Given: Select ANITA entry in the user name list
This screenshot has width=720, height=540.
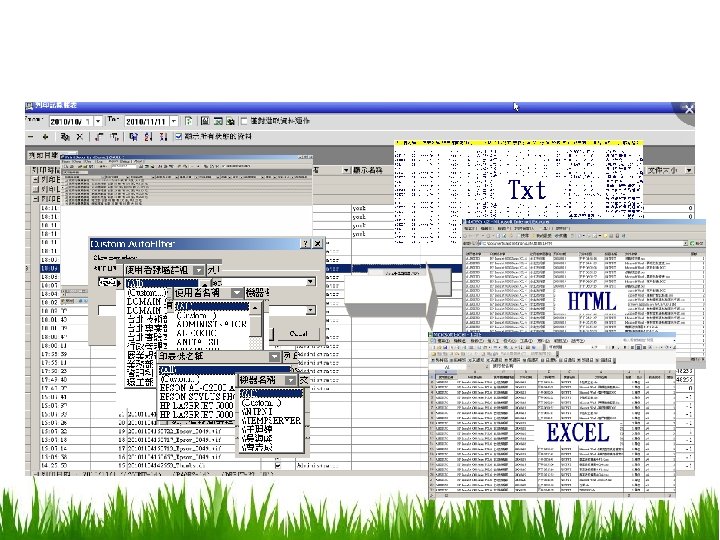Looking at the screenshot, I should click(198, 342).
